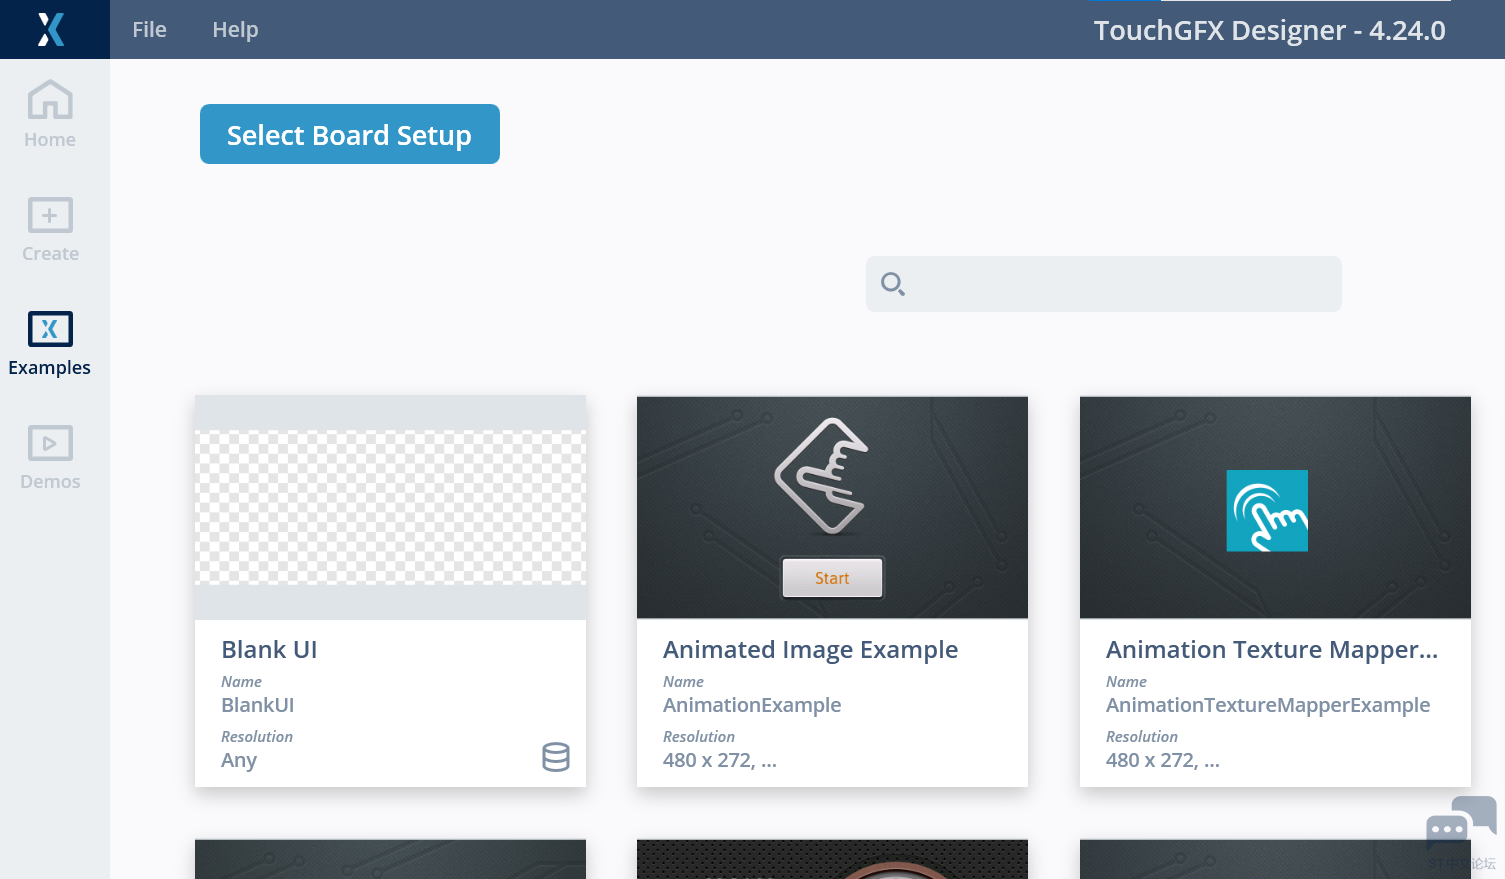The width and height of the screenshot is (1505, 879).
Task: Open the Help menu
Action: click(235, 30)
